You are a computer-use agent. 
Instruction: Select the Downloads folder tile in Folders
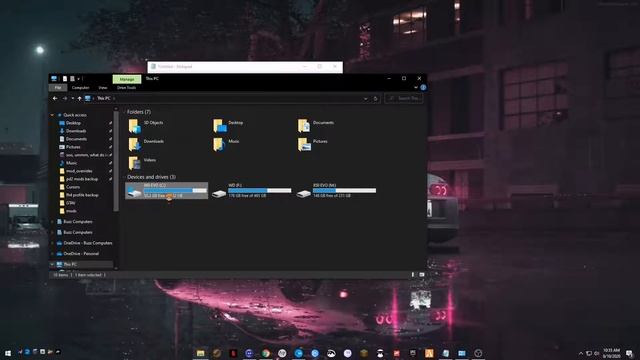(x=146, y=144)
